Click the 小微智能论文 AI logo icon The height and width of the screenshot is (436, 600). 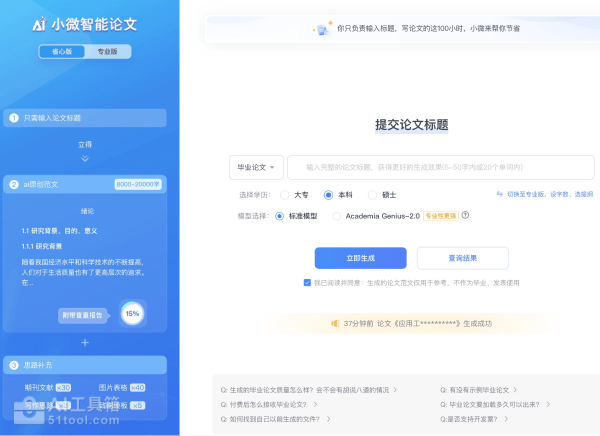point(39,25)
